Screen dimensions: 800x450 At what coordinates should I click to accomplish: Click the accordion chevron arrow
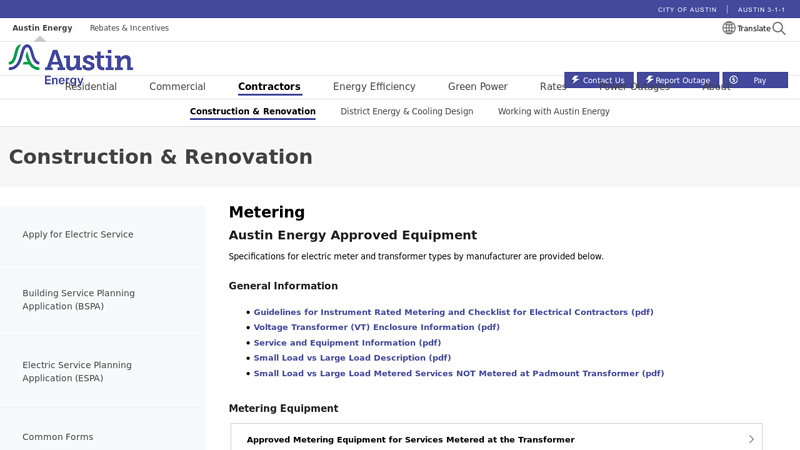click(751, 439)
